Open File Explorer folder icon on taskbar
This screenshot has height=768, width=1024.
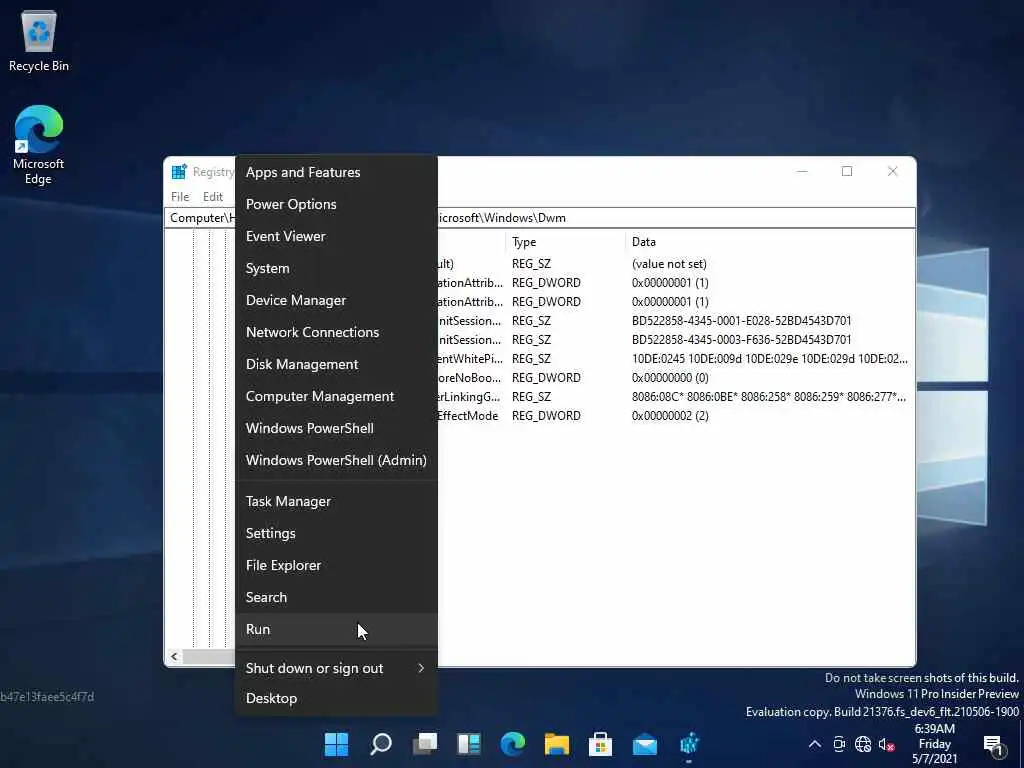557,744
